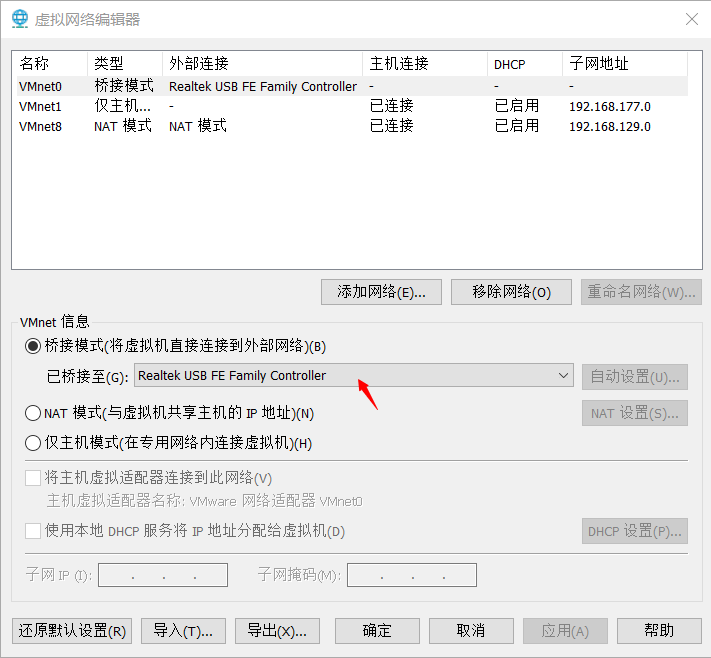Click the 子网掩码 input field
The height and width of the screenshot is (658, 711).
tap(412, 575)
